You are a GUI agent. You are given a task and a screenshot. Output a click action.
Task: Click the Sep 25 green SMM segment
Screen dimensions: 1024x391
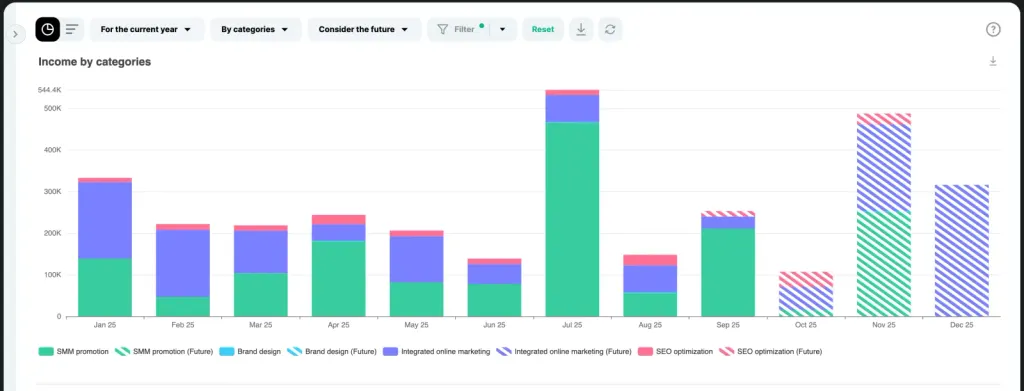click(728, 273)
